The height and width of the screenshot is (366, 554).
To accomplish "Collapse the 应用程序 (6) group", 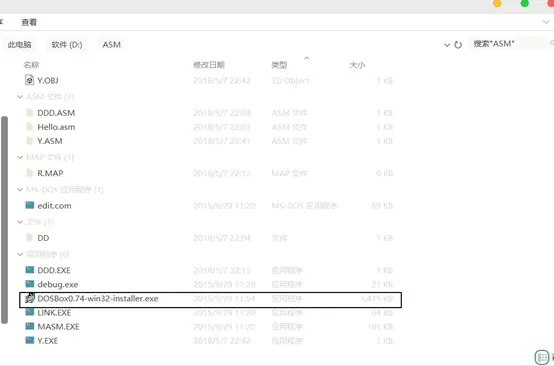I will (x=20, y=254).
